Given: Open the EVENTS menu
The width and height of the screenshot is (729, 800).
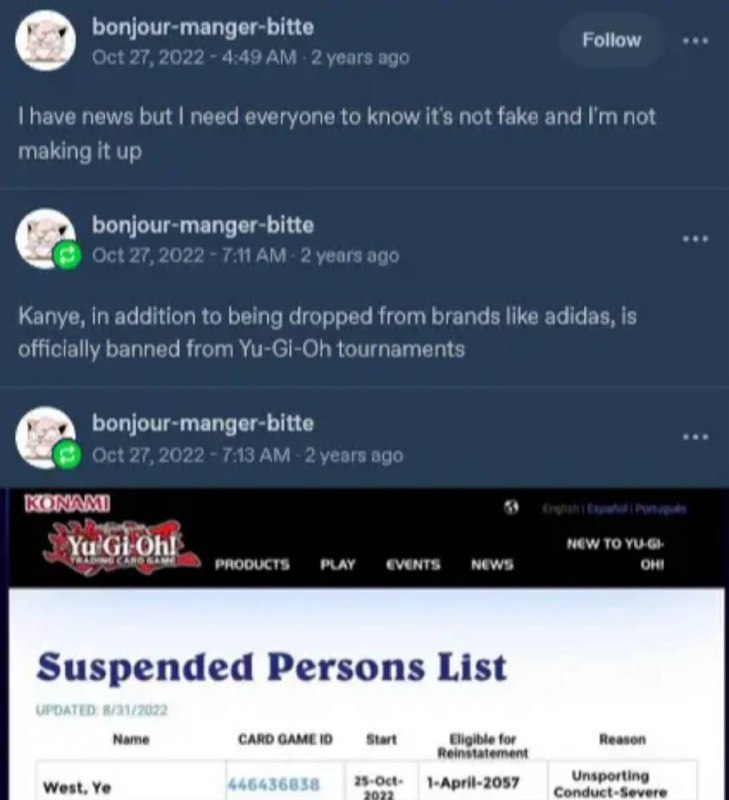Looking at the screenshot, I should point(413,564).
